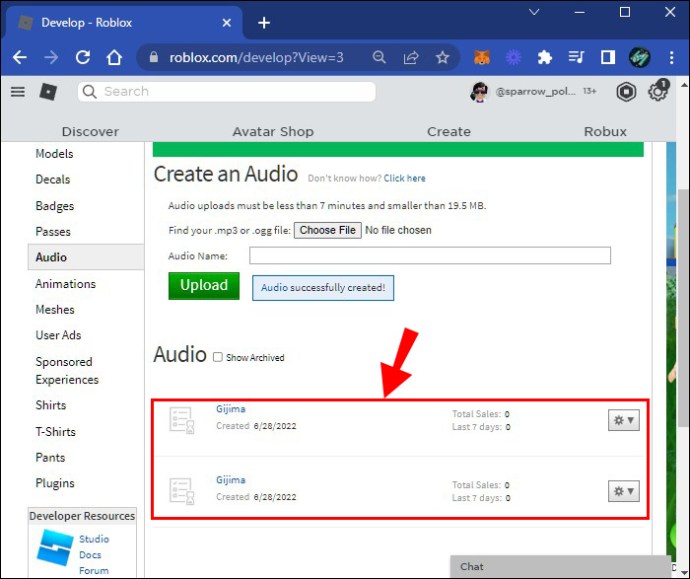Expand the gear dropdown for second Gijima audio
This screenshot has width=690, height=579.
624,491
